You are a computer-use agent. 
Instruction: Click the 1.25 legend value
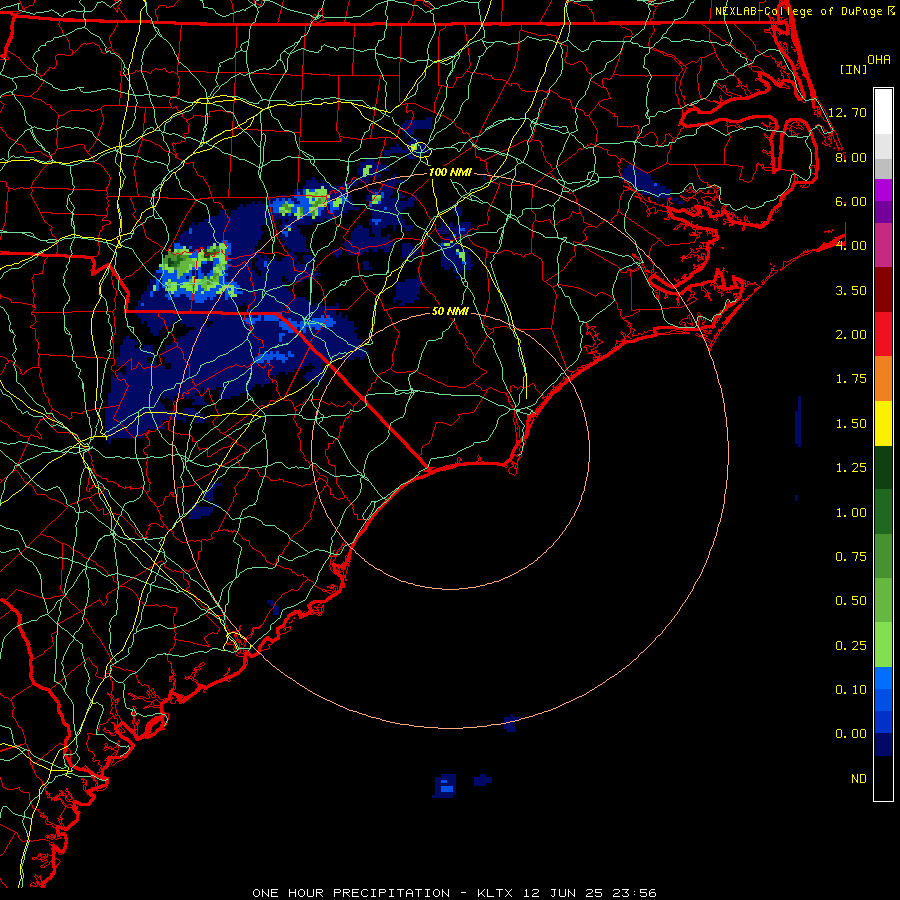click(851, 468)
